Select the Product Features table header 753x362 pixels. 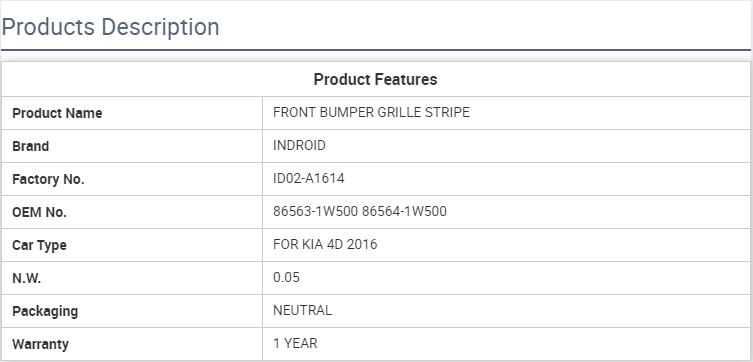pyautogui.click(x=376, y=79)
